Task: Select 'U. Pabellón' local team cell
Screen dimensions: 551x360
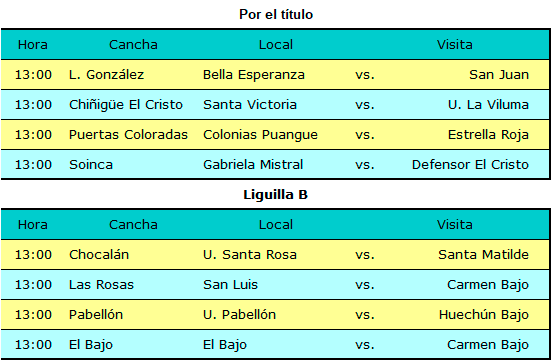Action: 240,314
